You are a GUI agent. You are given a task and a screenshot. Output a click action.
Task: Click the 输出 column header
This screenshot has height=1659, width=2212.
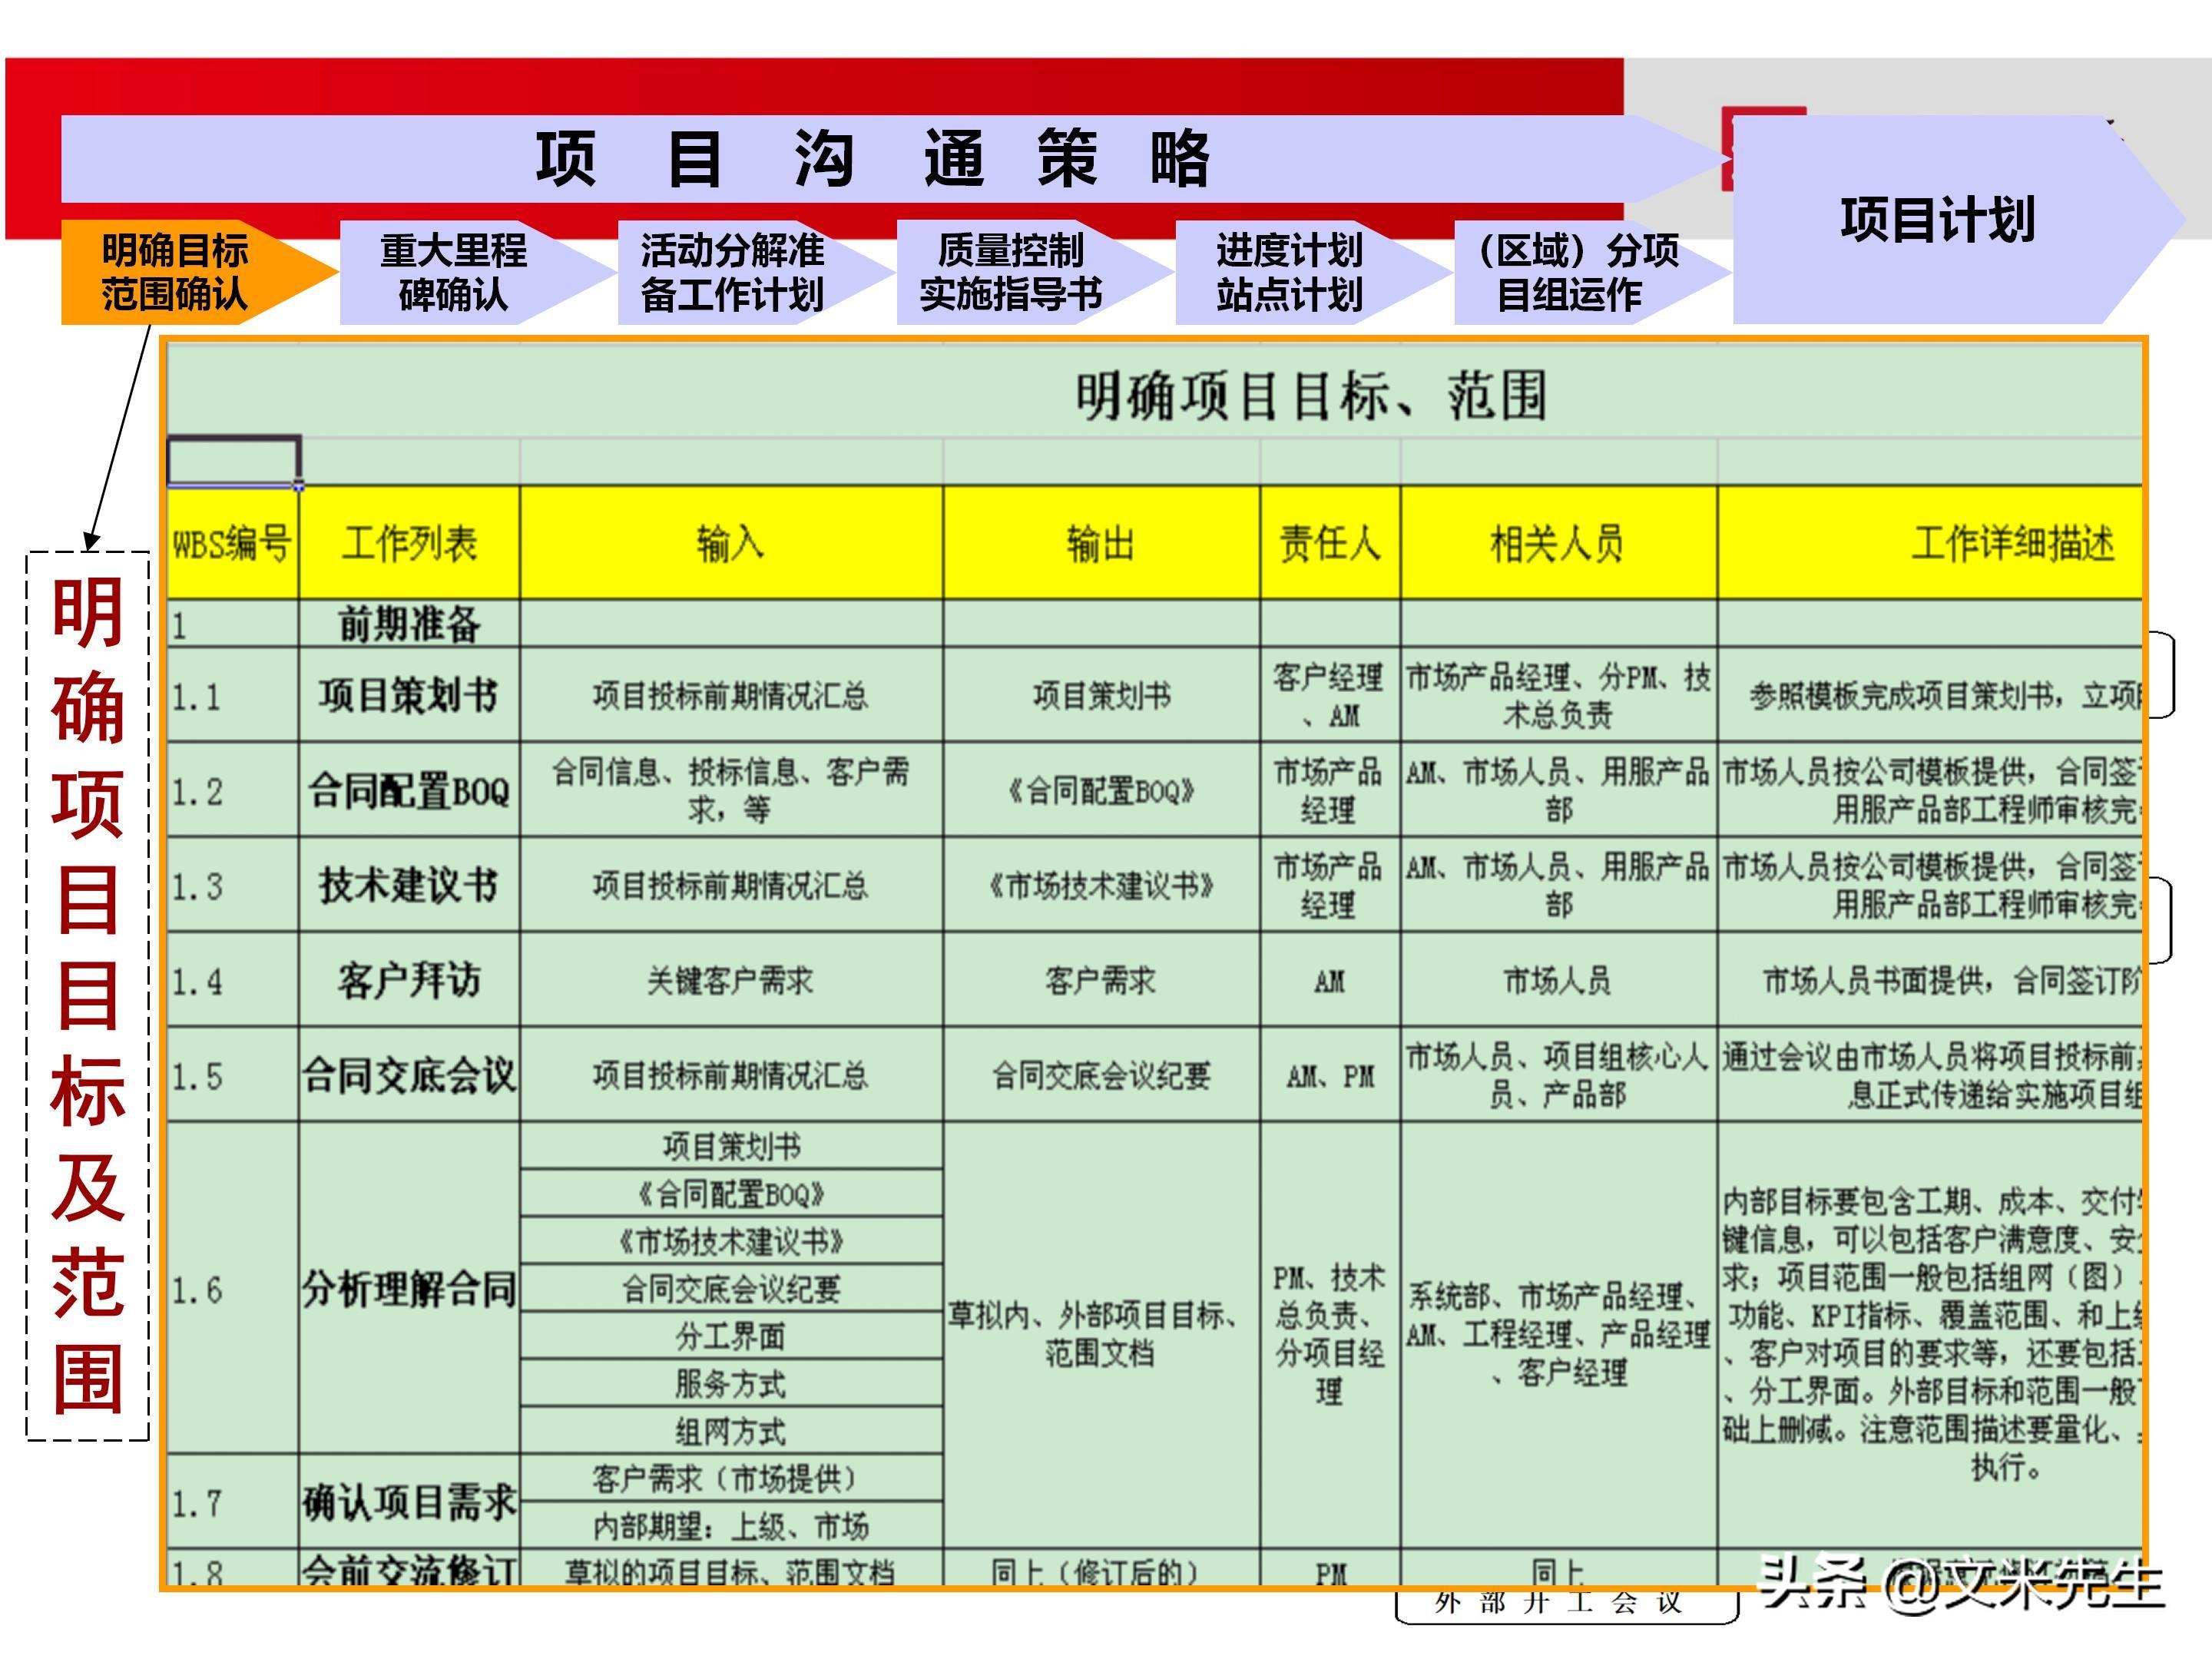pyautogui.click(x=1101, y=543)
